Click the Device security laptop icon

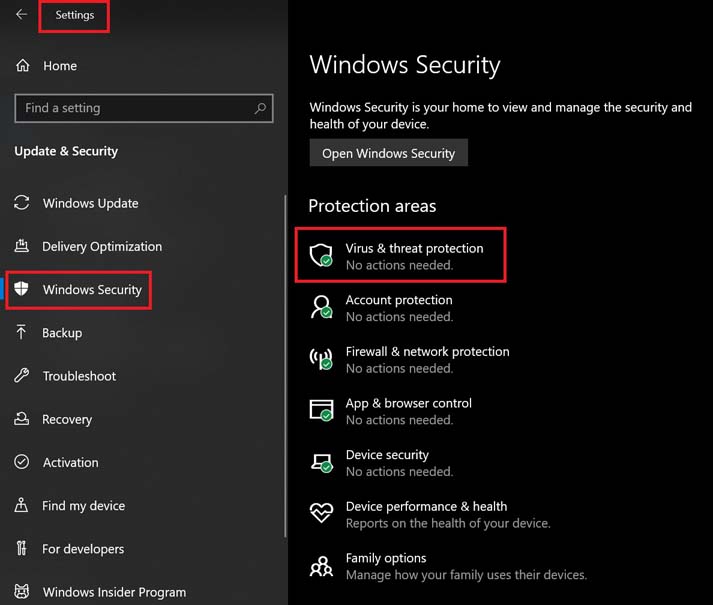pyautogui.click(x=321, y=462)
